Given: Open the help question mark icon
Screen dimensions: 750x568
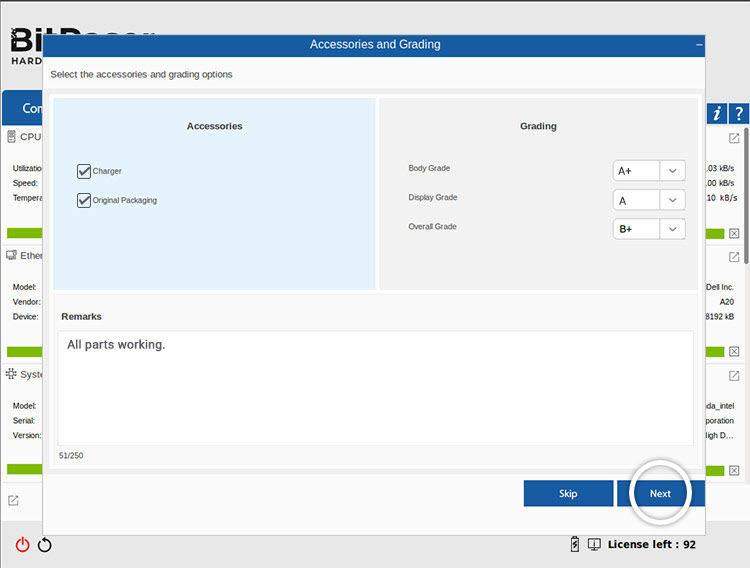Looking at the screenshot, I should coord(738,113).
